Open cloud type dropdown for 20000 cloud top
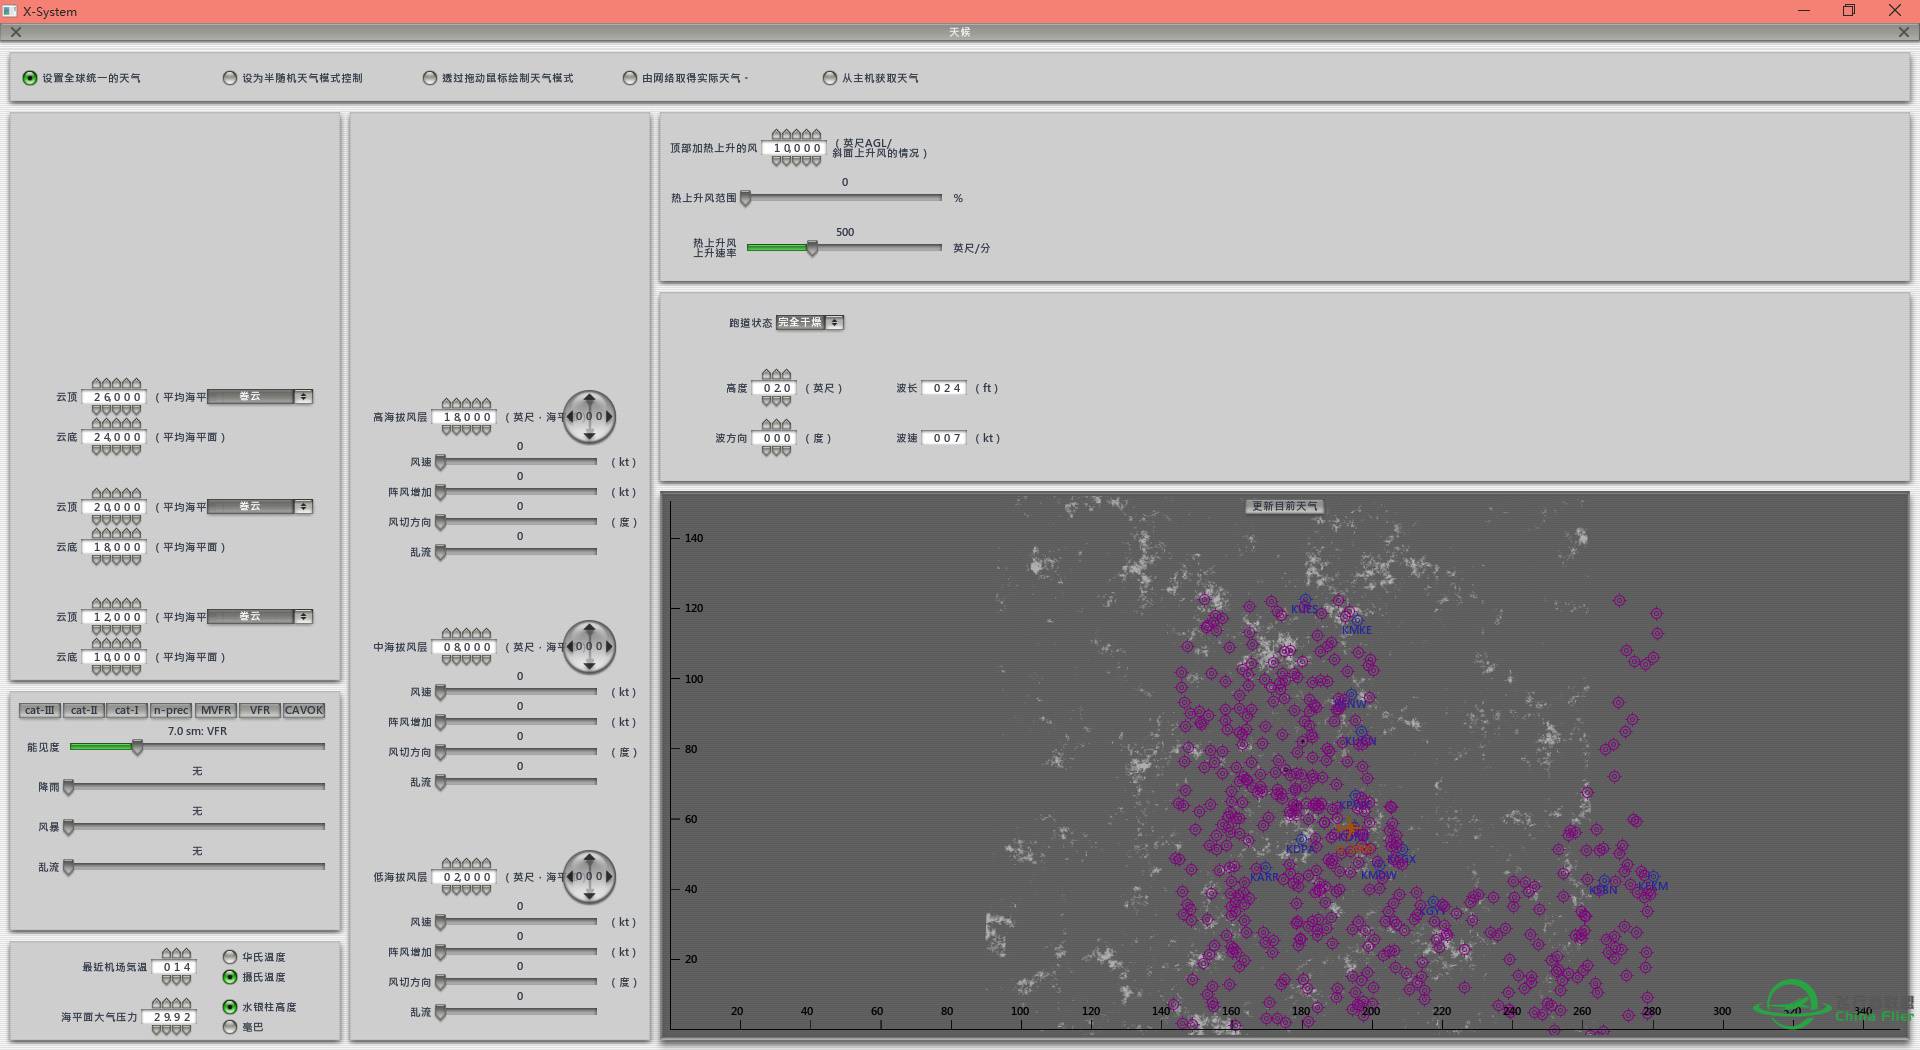 (260, 507)
